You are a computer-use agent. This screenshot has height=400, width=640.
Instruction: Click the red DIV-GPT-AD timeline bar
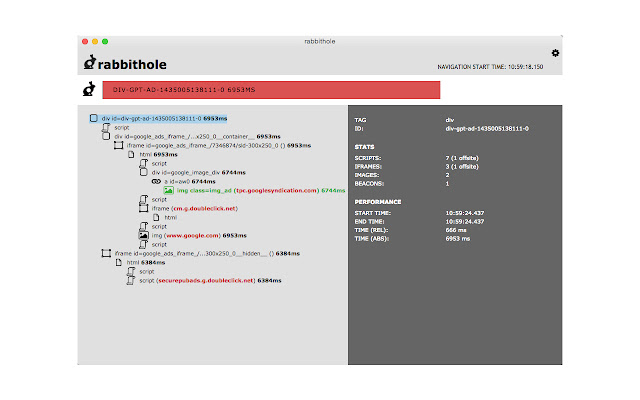pyautogui.click(x=270, y=90)
